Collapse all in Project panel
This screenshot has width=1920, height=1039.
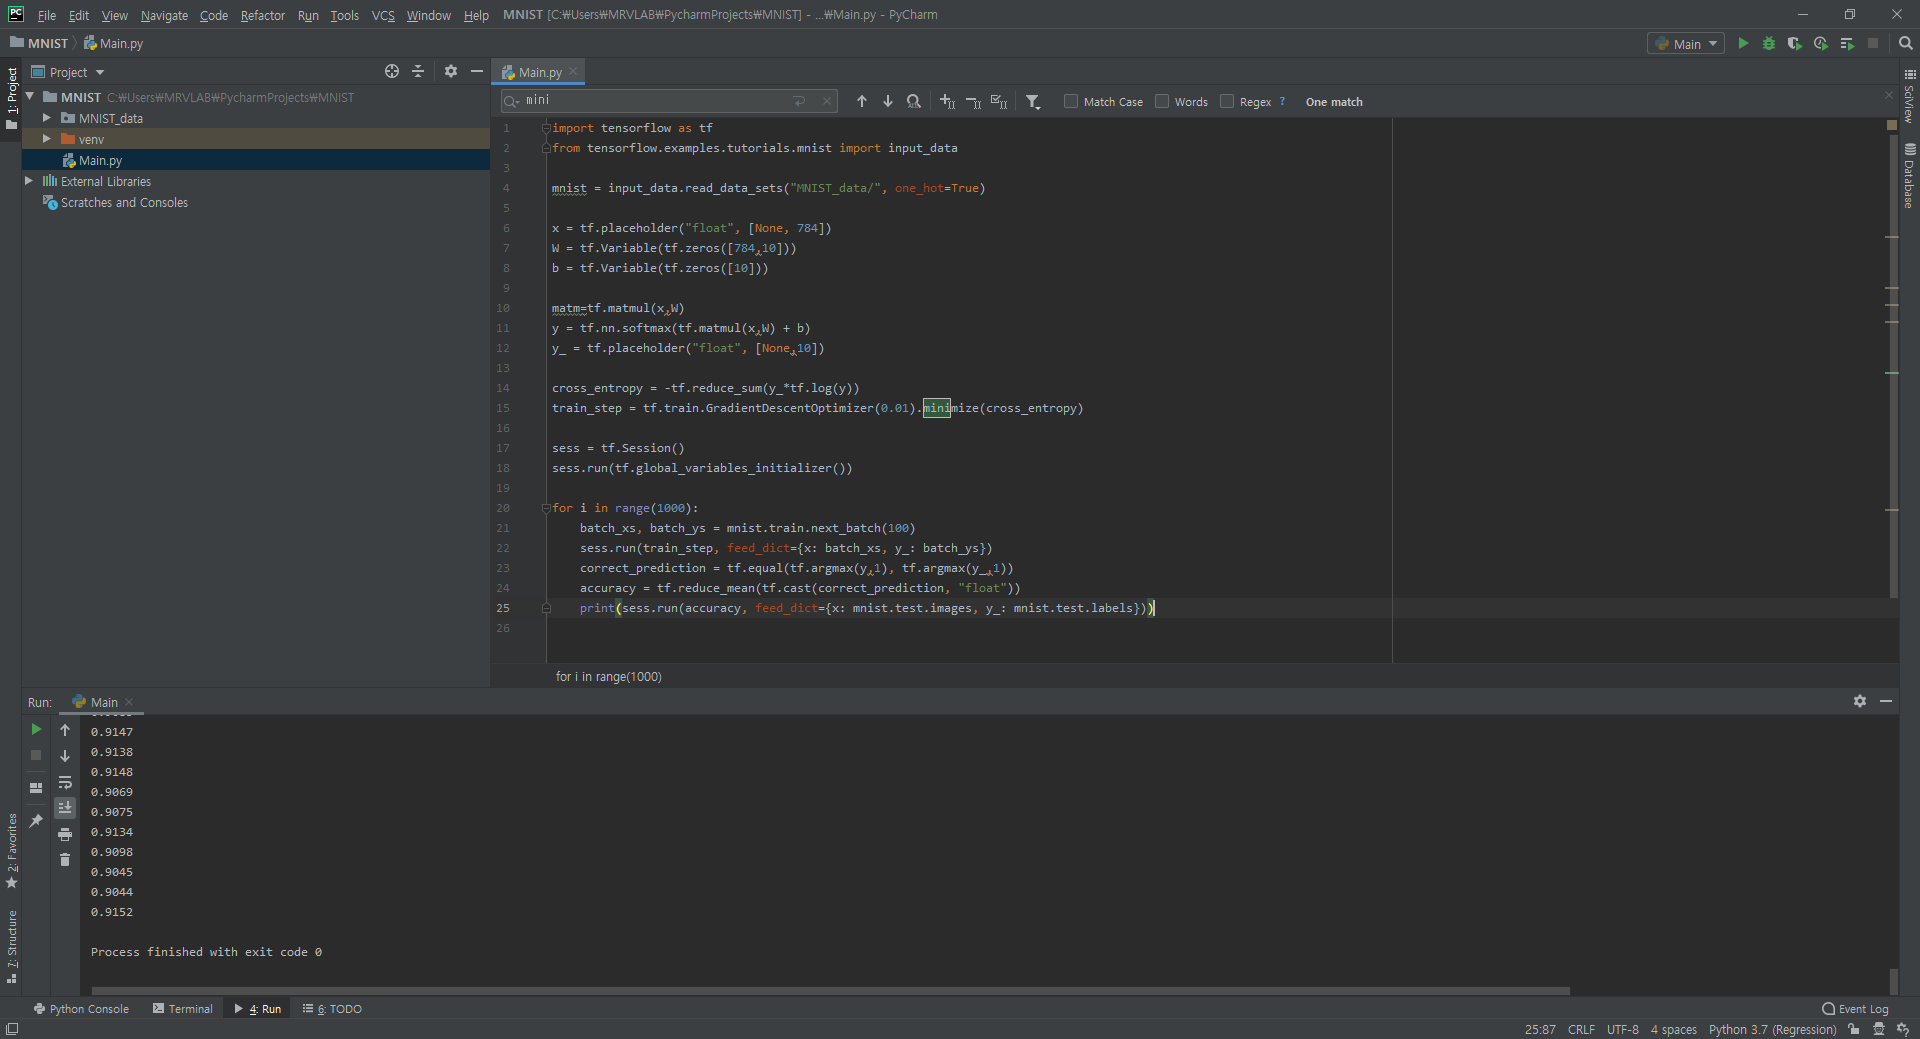(418, 72)
